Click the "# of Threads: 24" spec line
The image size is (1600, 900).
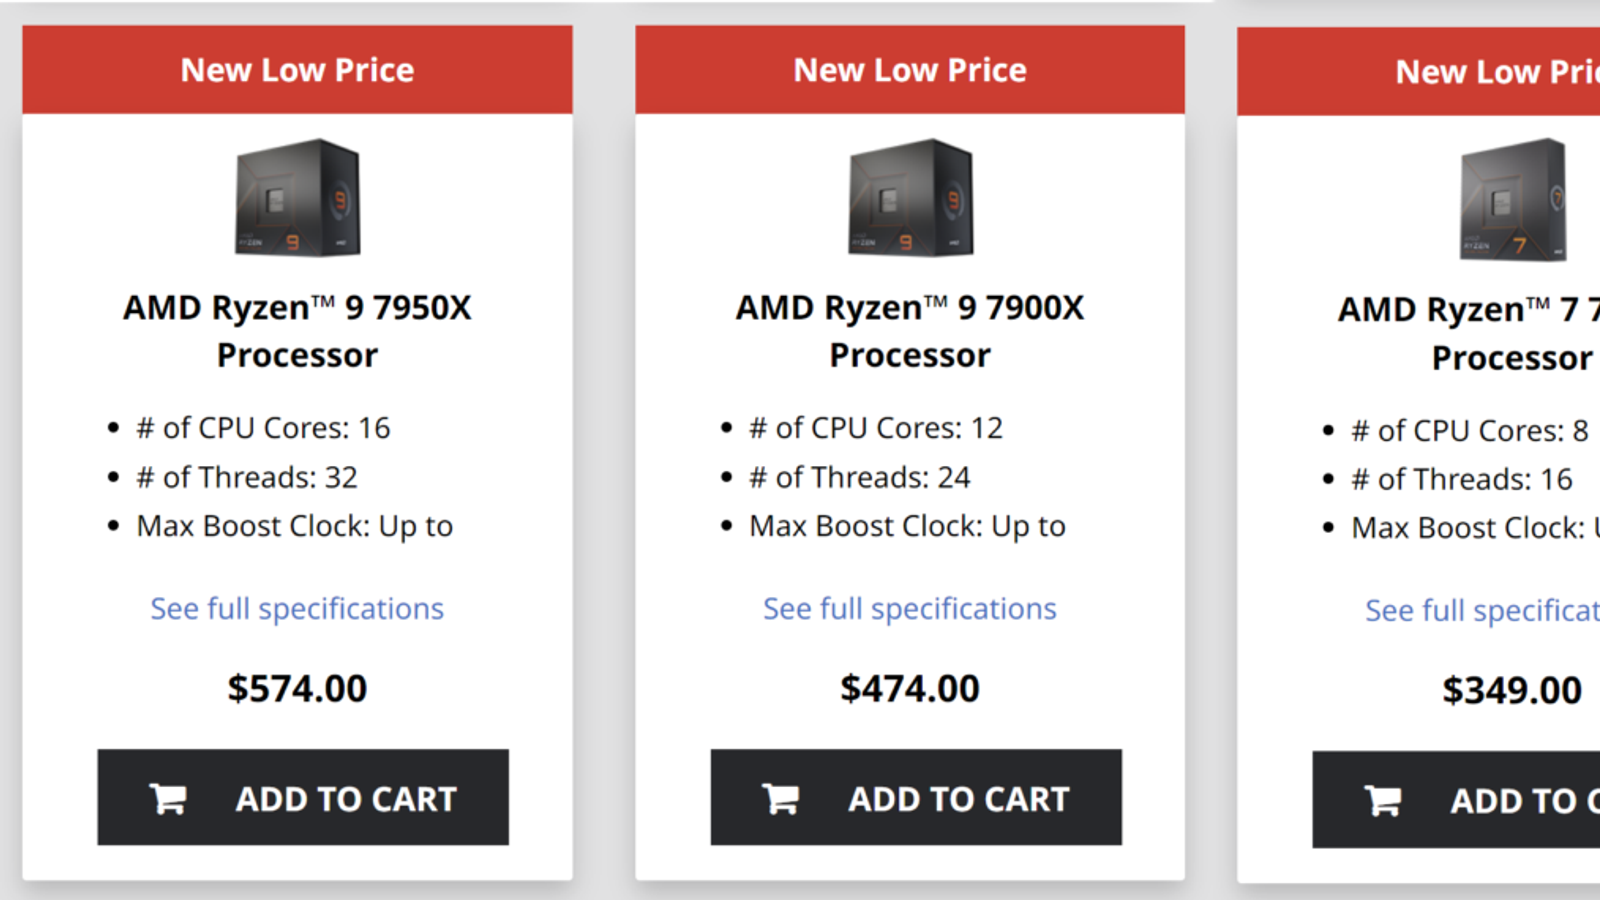click(859, 478)
